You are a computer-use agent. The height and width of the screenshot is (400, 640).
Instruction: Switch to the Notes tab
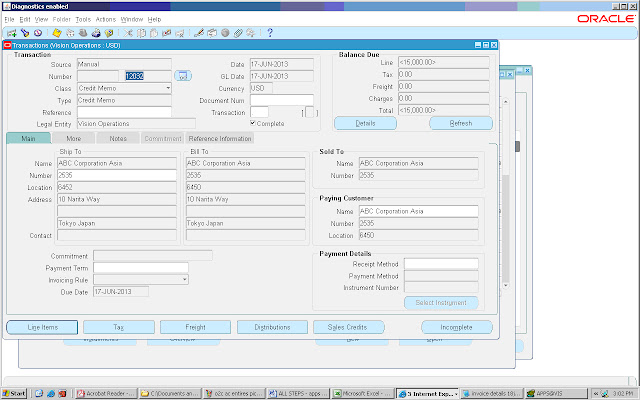[x=118, y=138]
